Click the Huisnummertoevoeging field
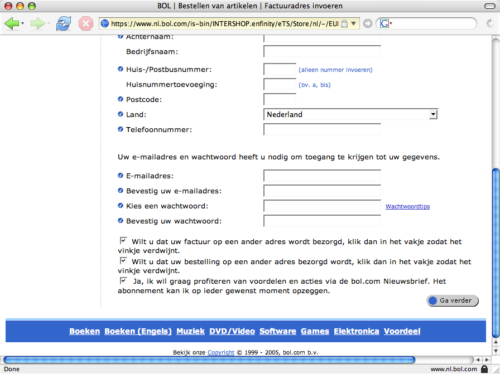The width and height of the screenshot is (500, 374). point(280,84)
